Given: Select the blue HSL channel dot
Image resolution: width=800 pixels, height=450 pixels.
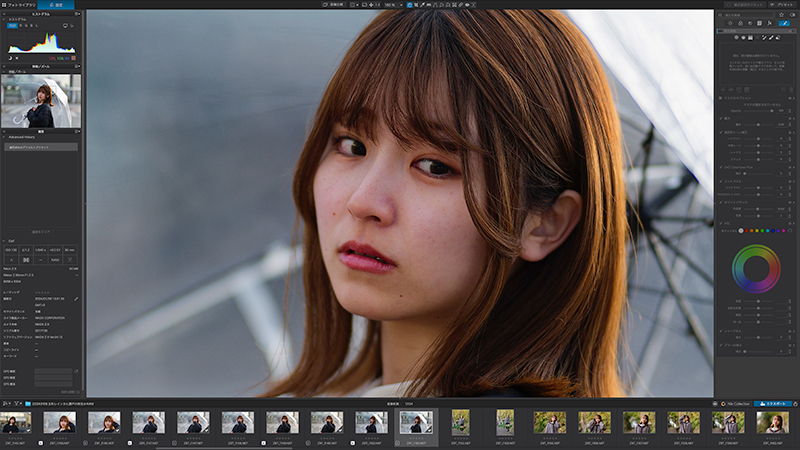Looking at the screenshot, I should [773, 231].
